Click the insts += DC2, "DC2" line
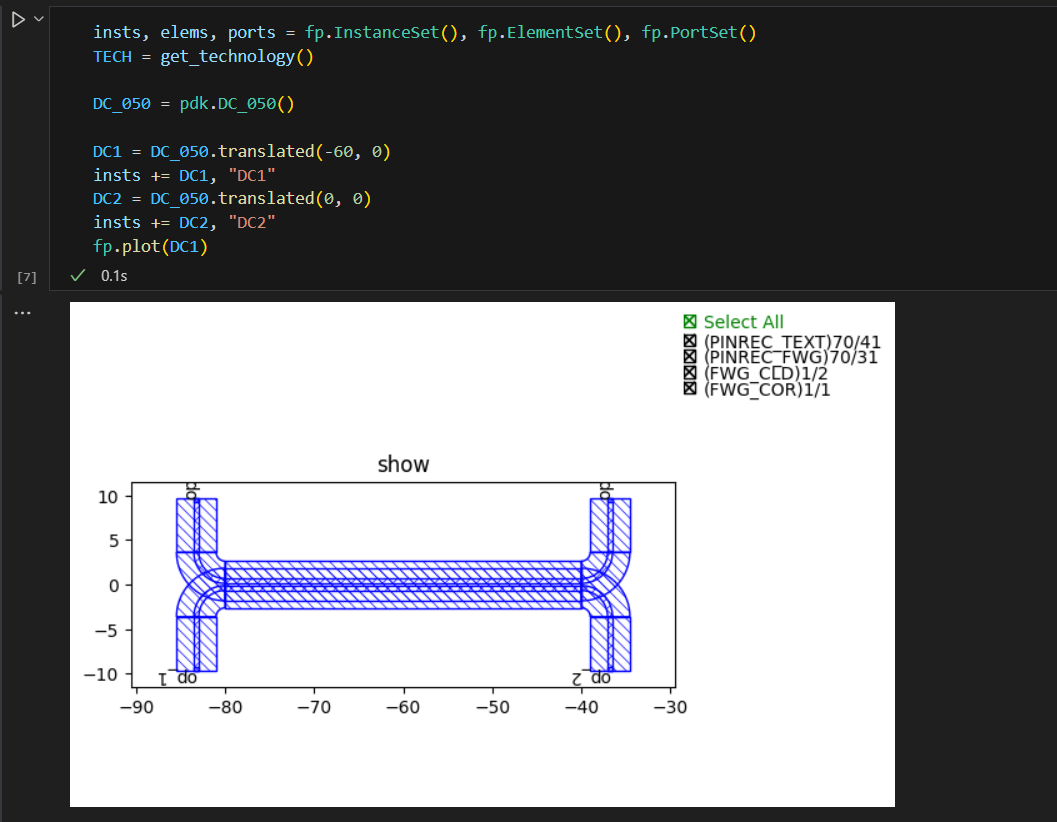Viewport: 1057px width, 822px height. (184, 223)
